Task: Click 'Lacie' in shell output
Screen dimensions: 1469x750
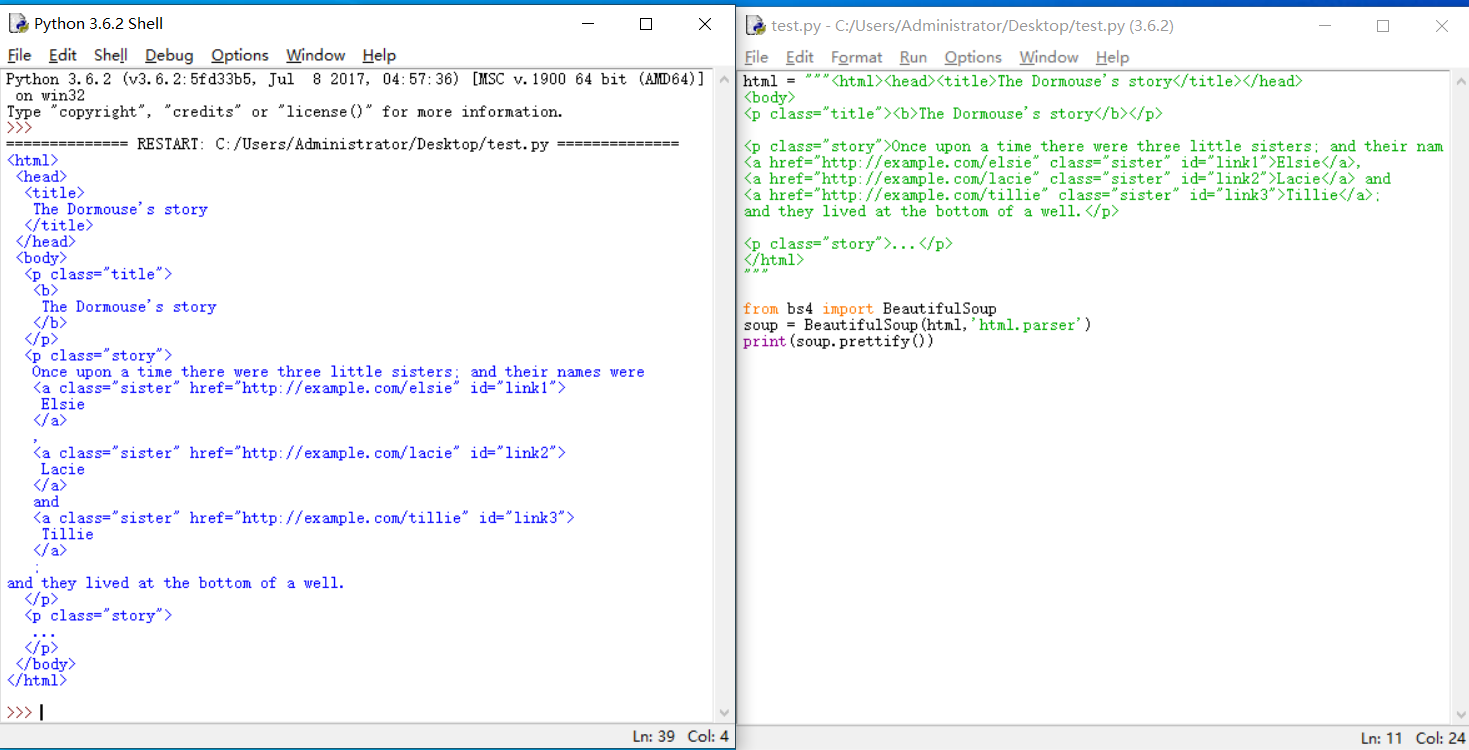Action: point(63,469)
